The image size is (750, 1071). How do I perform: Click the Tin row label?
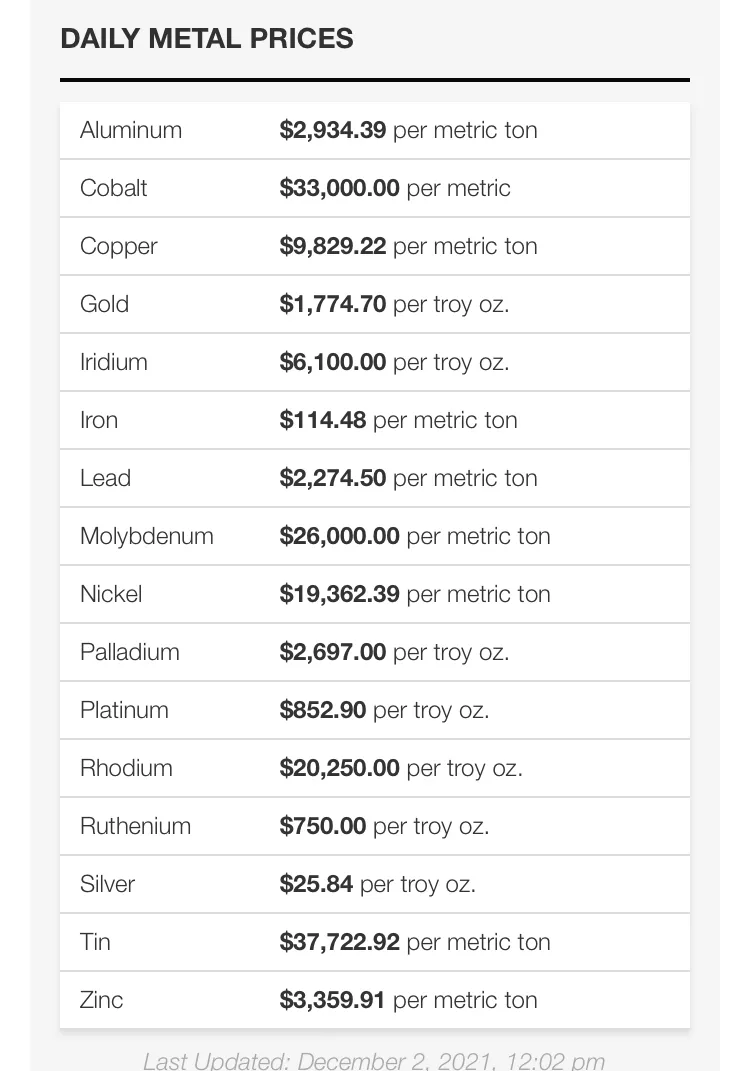(x=95, y=942)
